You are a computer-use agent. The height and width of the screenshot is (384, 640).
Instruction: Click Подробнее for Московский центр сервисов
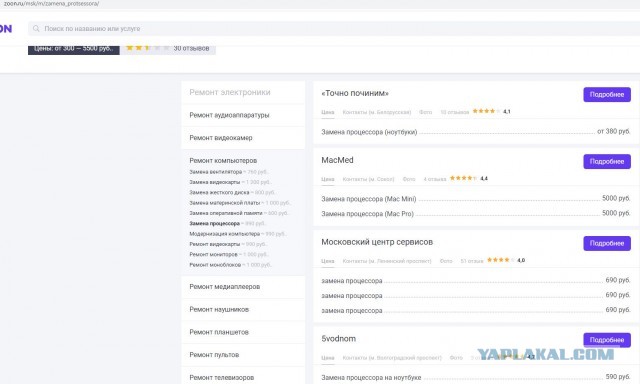(607, 243)
